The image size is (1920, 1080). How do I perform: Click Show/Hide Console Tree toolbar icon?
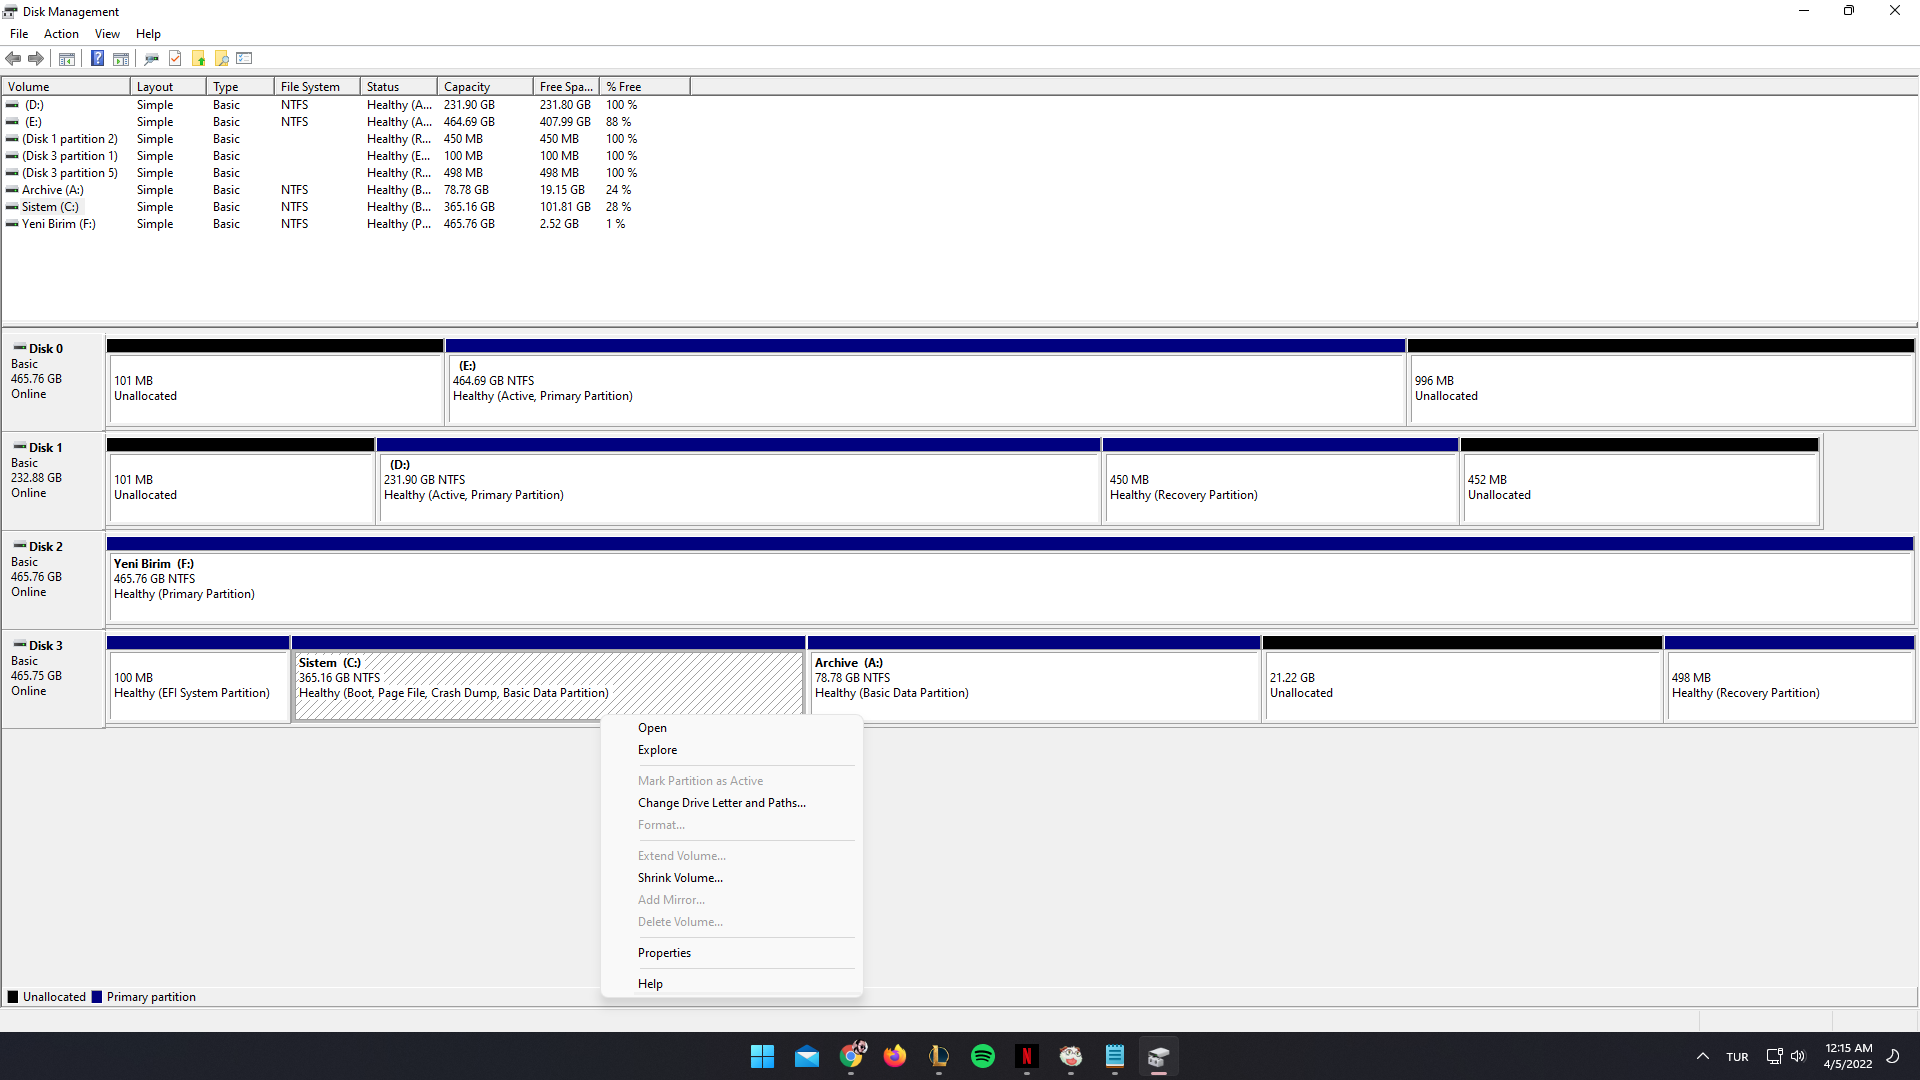(67, 58)
